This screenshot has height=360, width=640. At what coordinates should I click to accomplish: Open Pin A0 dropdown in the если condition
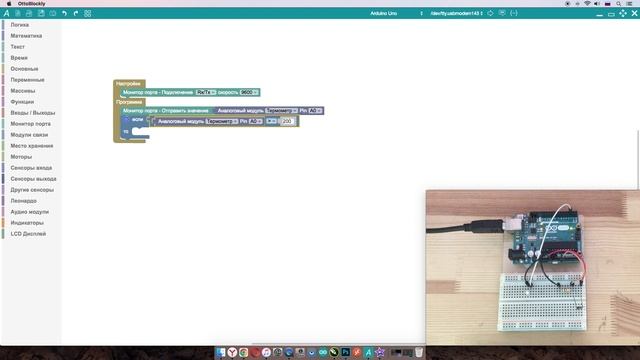pos(256,121)
